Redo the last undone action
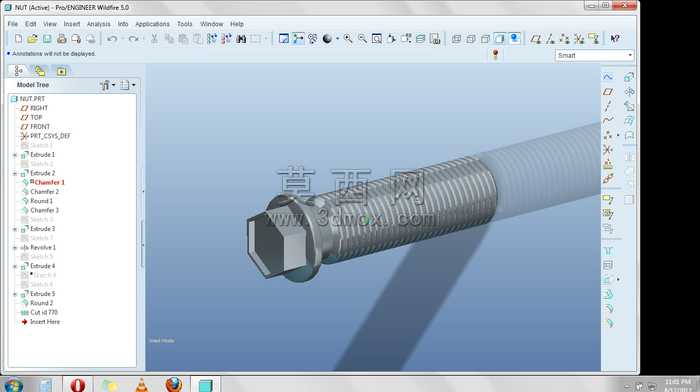This screenshot has height=392, width=700. point(133,39)
